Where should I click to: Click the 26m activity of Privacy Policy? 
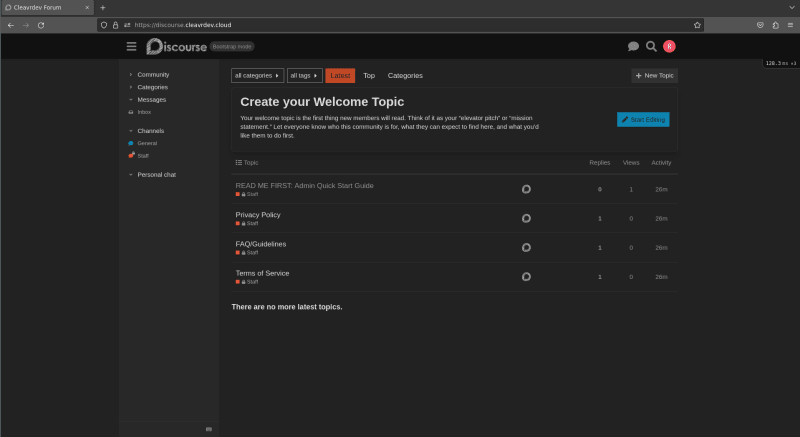click(661, 218)
